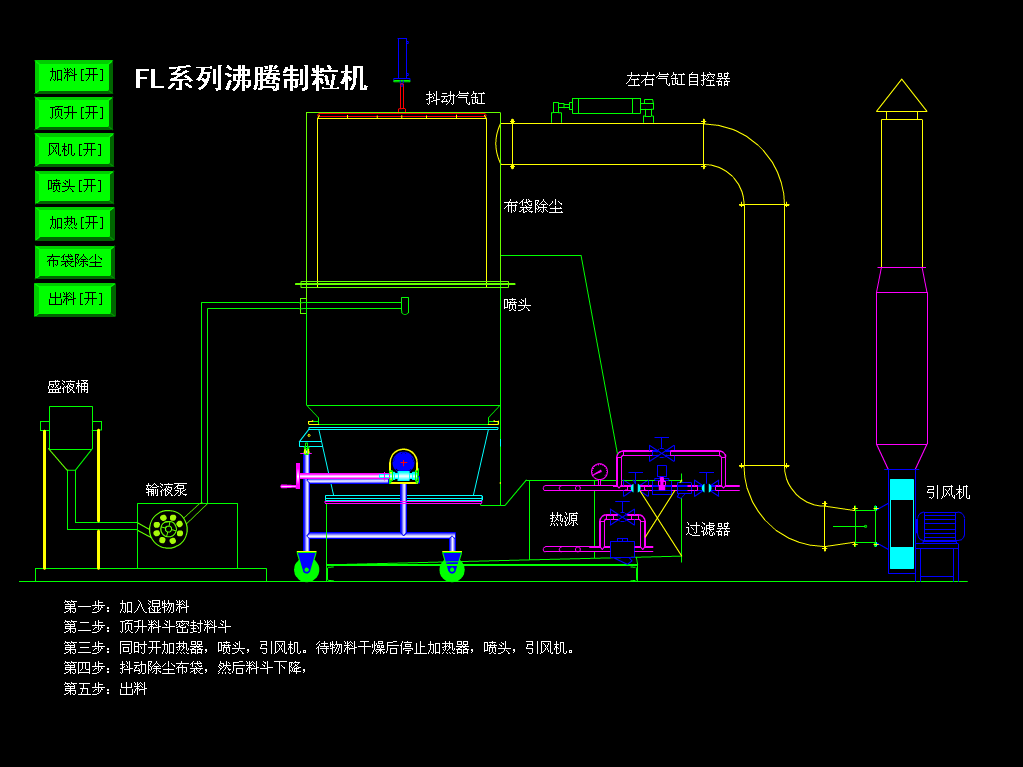Click the FL系列沸腾制粒机 title text
Viewport: 1023px width, 767px height.
coord(251,79)
